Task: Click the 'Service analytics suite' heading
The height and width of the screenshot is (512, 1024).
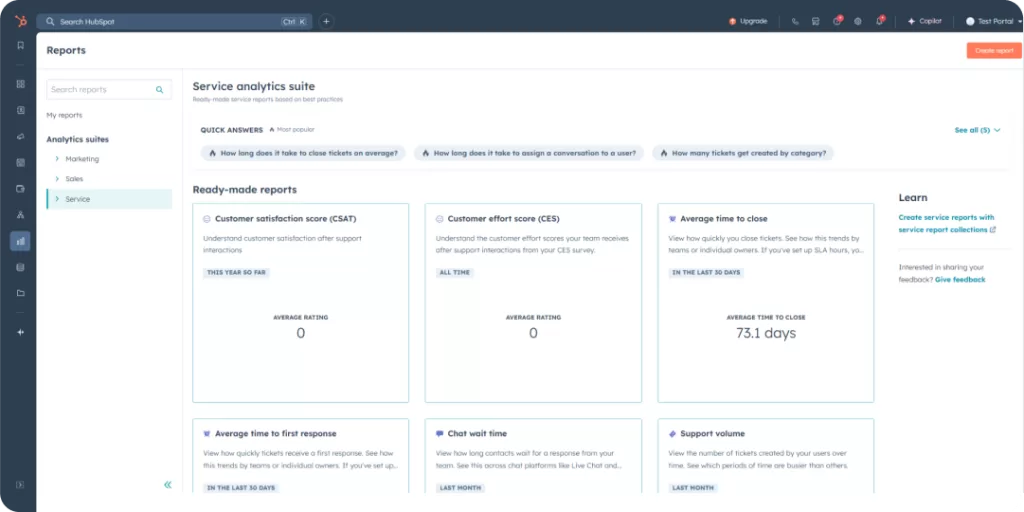Action: (x=253, y=86)
